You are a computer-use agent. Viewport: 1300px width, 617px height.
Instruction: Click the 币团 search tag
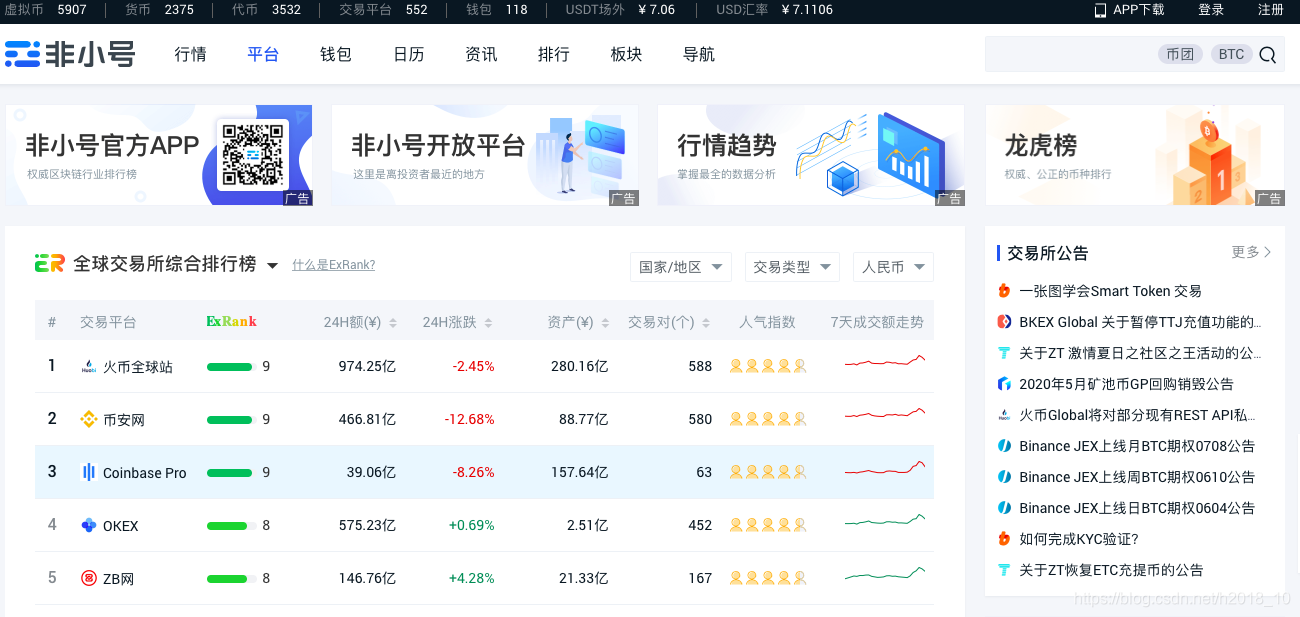[x=1180, y=54]
